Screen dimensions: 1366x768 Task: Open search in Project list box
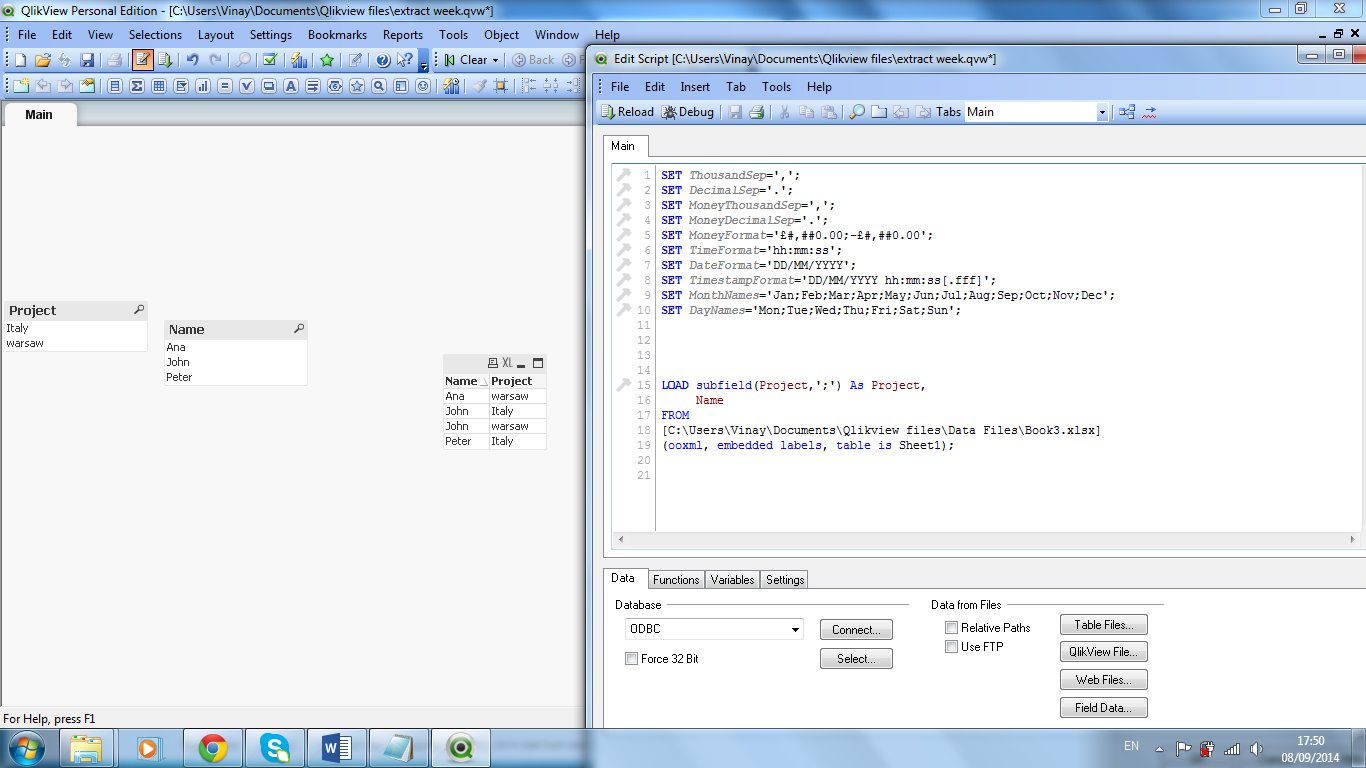point(140,310)
